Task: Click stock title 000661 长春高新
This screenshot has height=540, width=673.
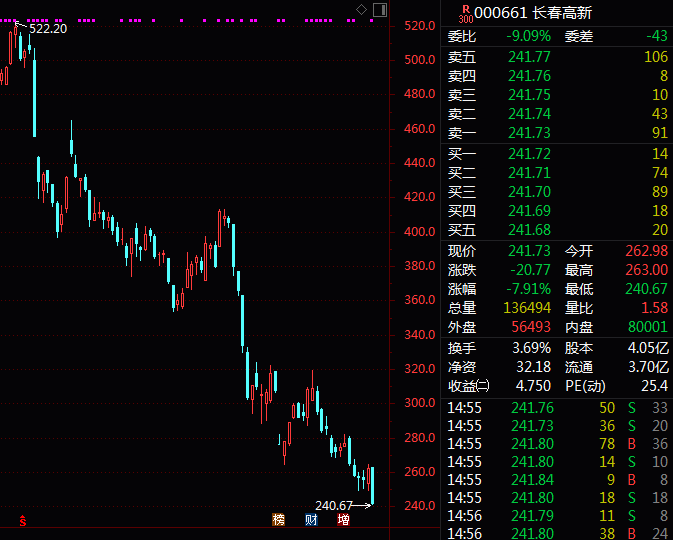Action: click(533, 13)
